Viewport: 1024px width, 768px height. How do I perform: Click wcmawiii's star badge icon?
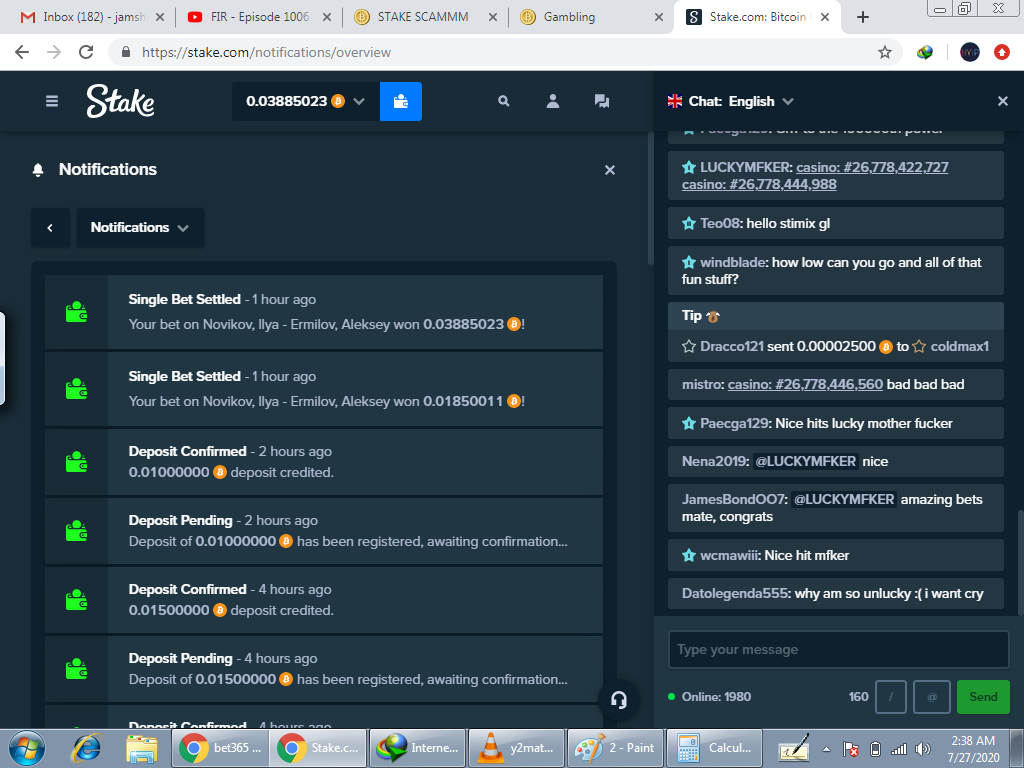tap(688, 555)
